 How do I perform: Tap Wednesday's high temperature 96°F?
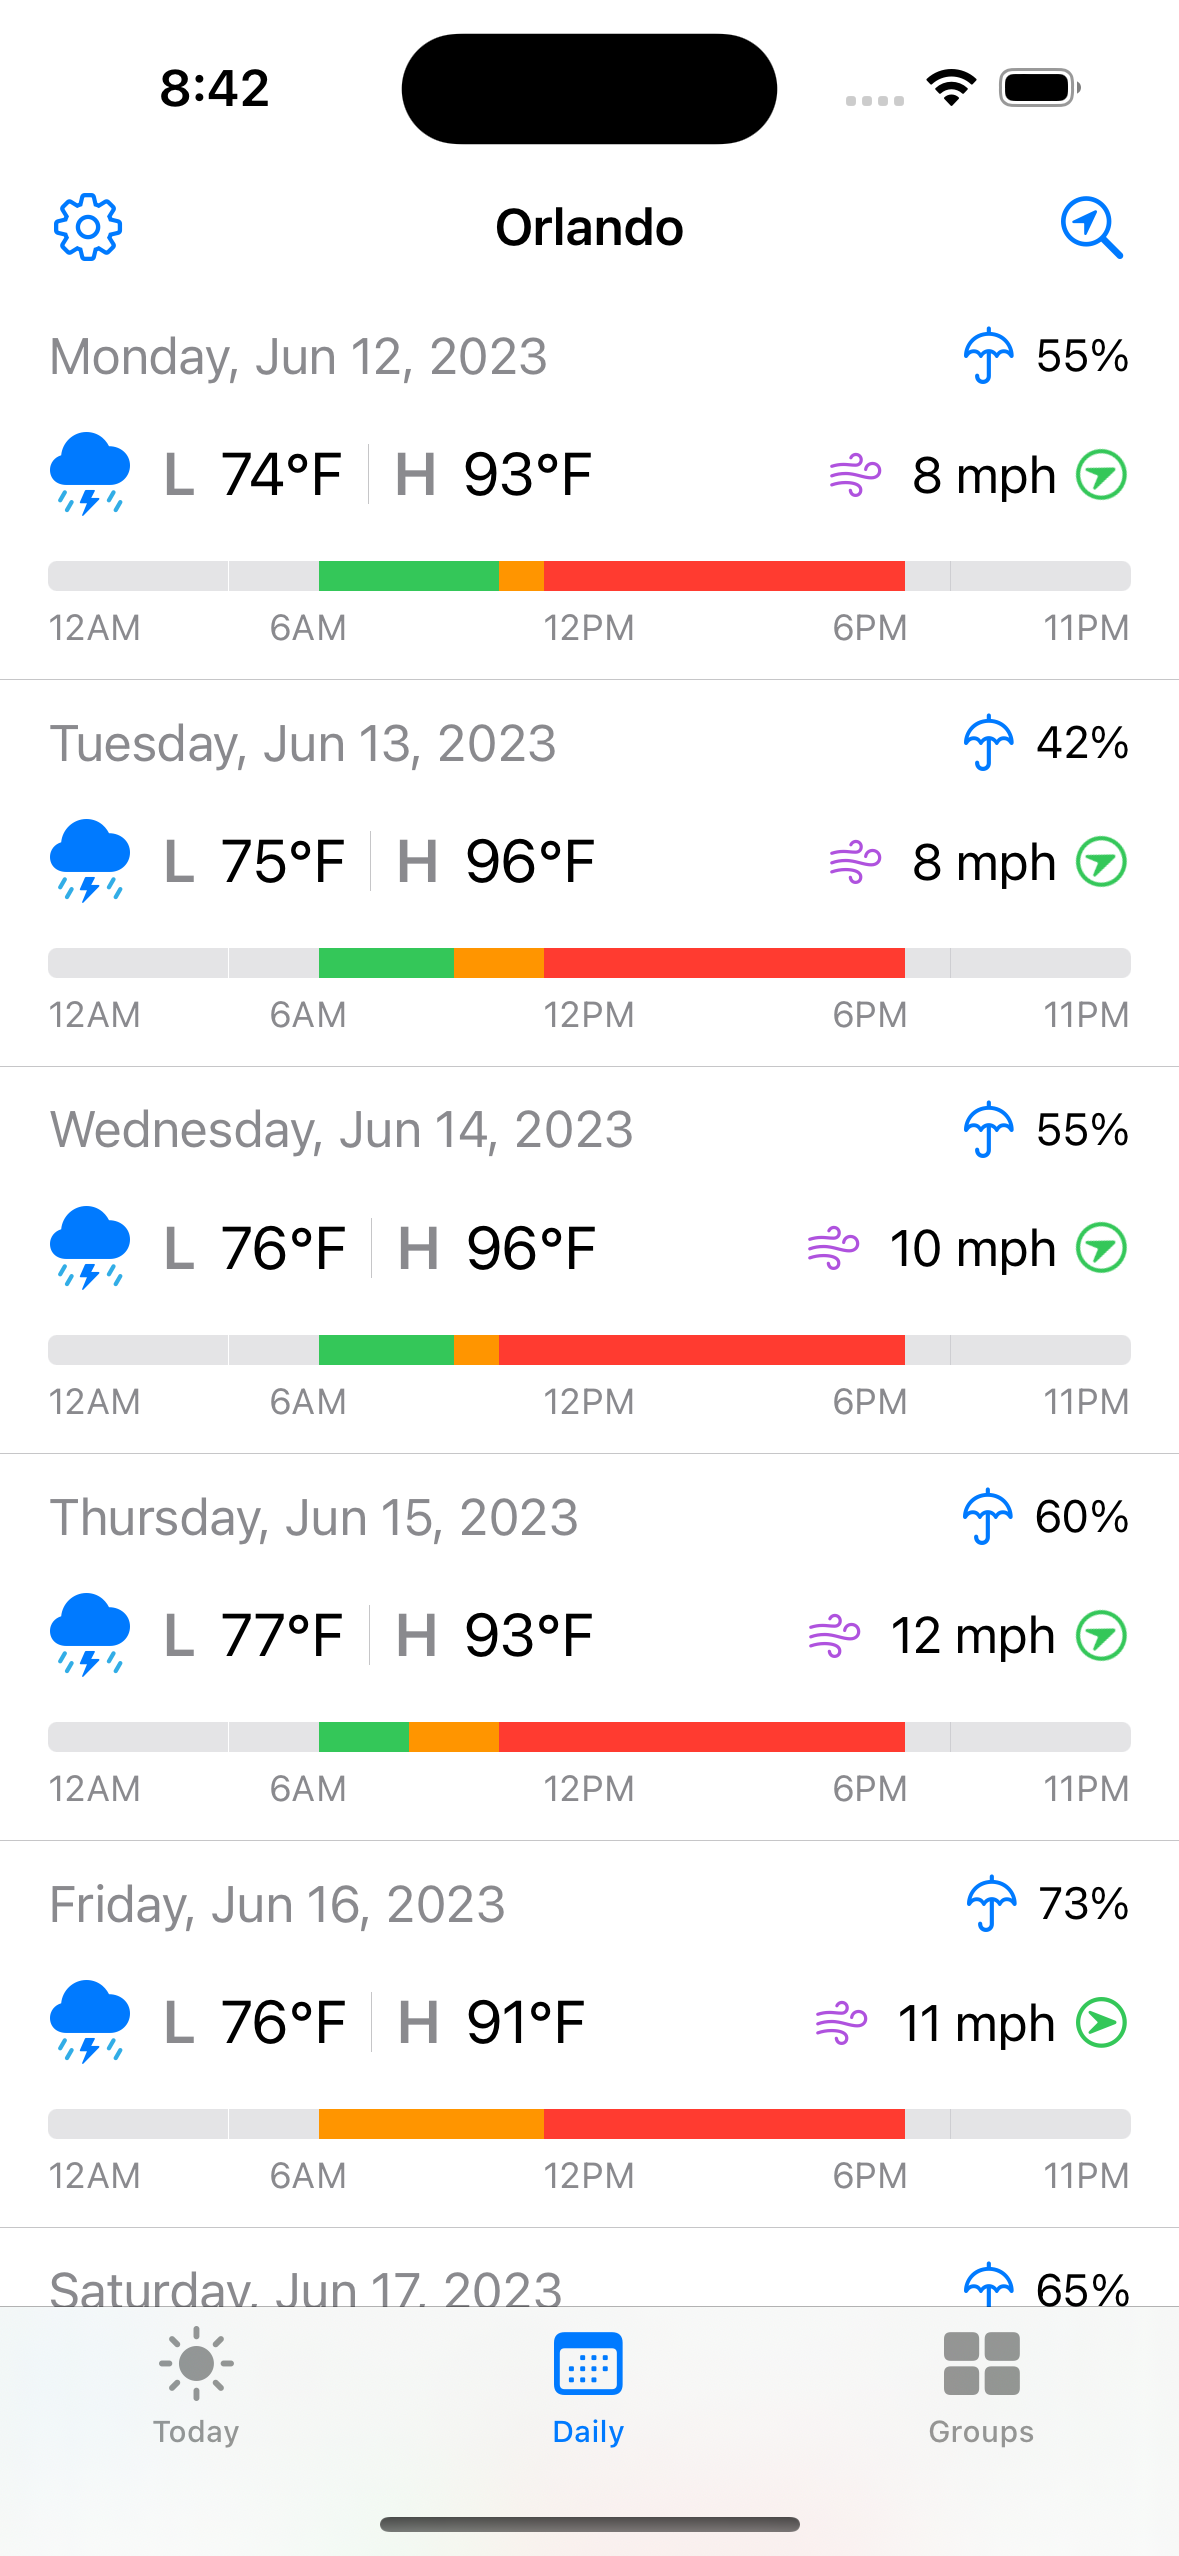coord(530,1249)
